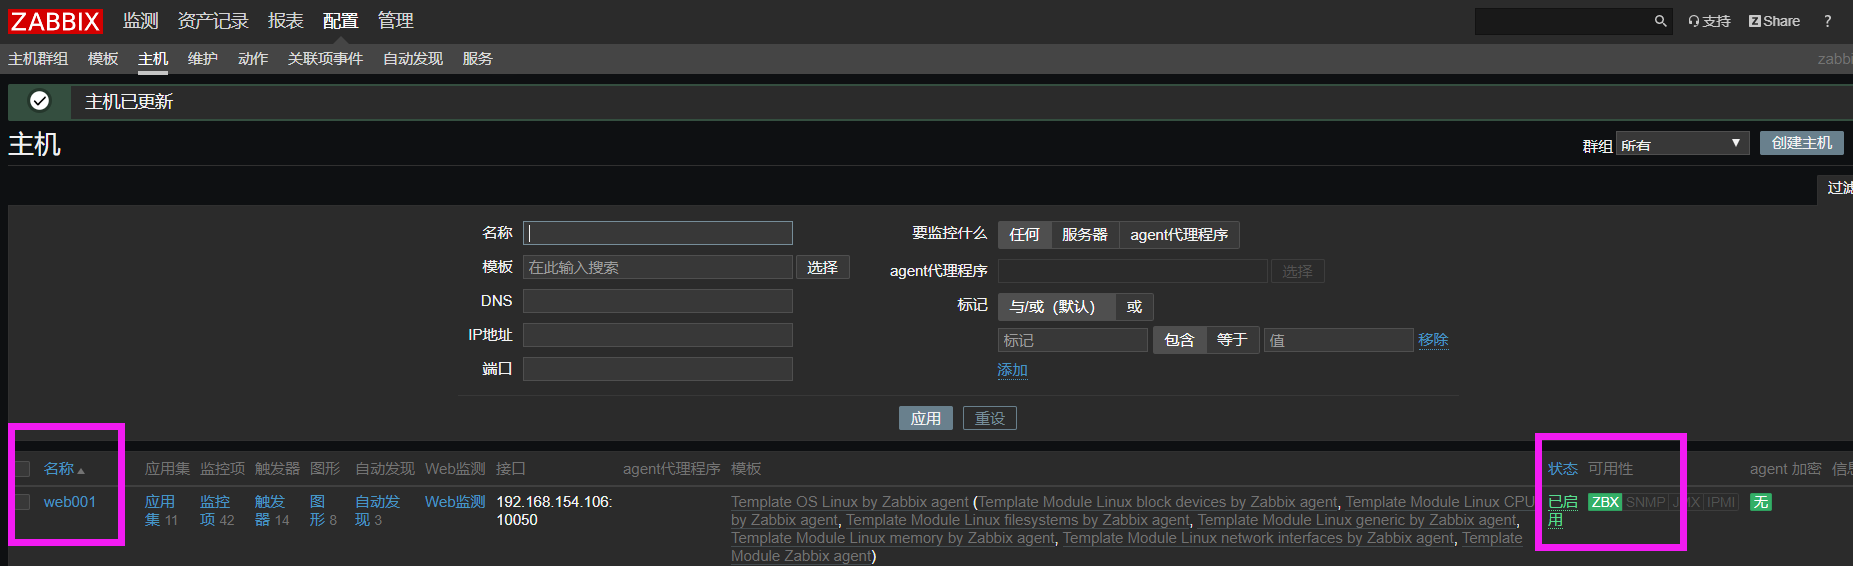Click the 端口 input field
The width and height of the screenshot is (1853, 566).
tap(658, 369)
